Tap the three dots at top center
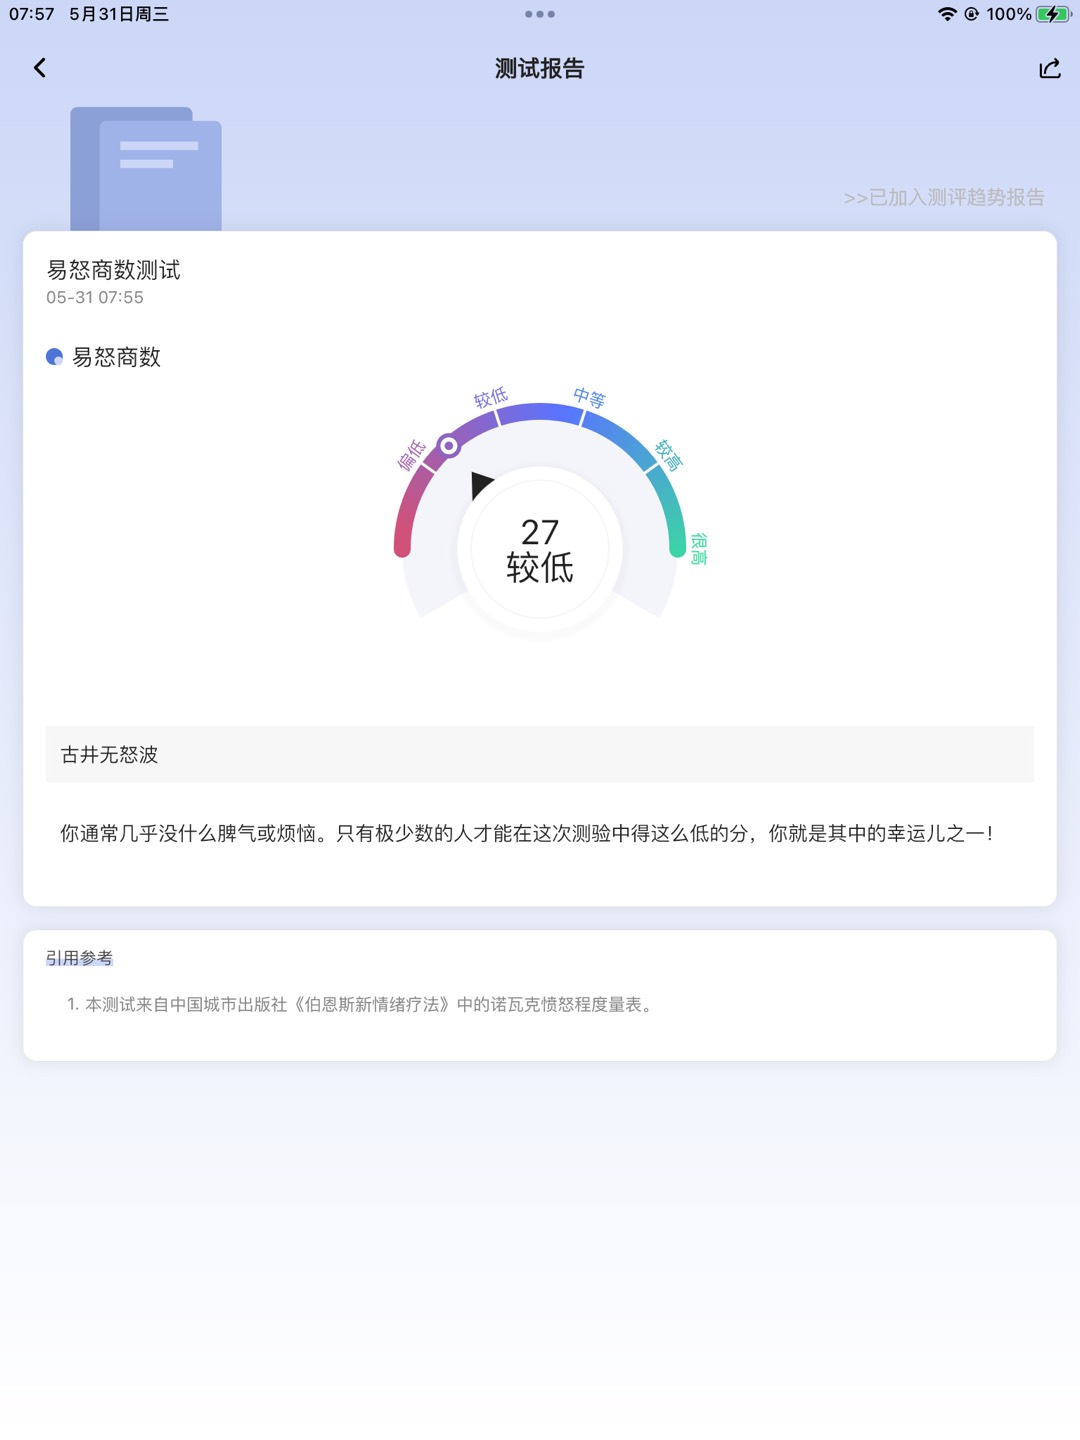This screenshot has height=1440, width=1080. click(540, 14)
